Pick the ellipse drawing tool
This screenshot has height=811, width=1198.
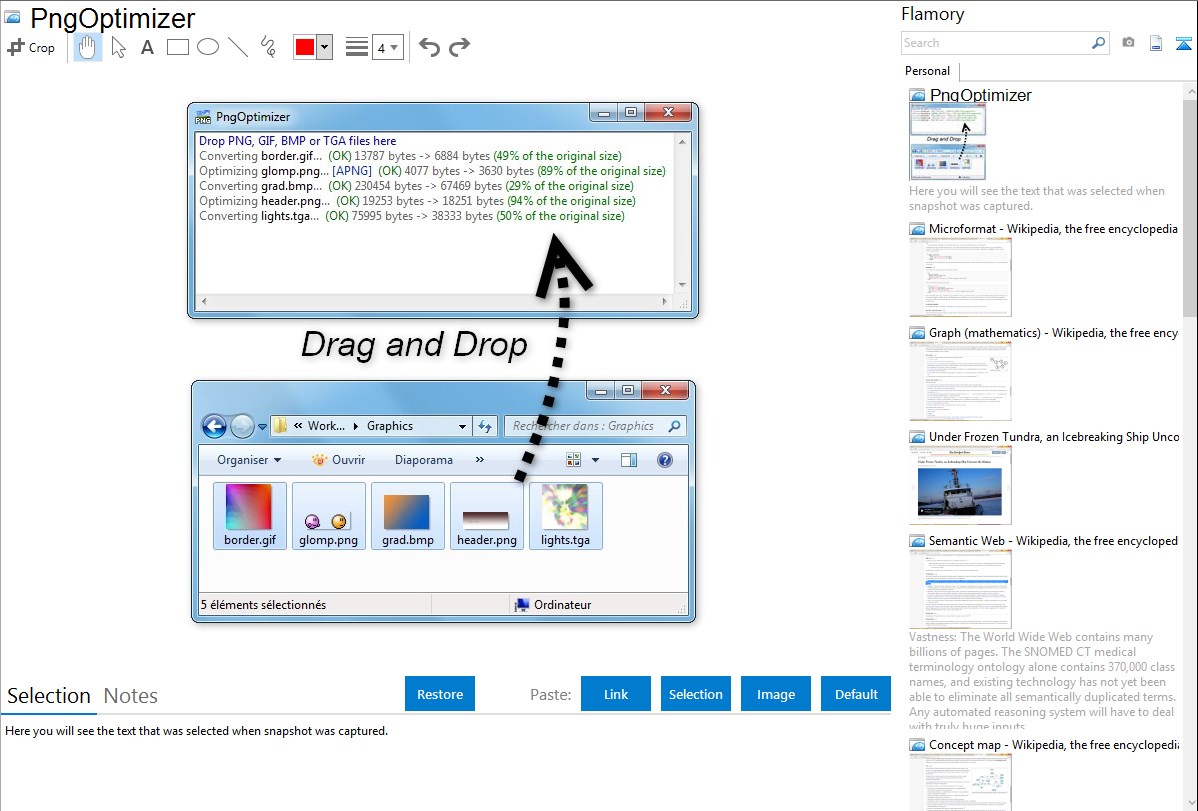(208, 47)
